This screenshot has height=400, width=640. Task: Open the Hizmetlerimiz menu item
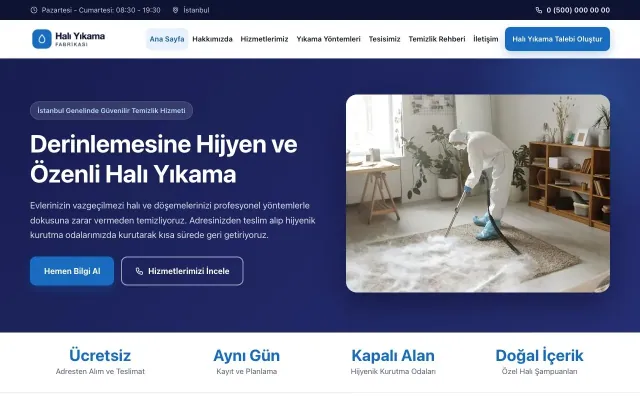point(264,39)
